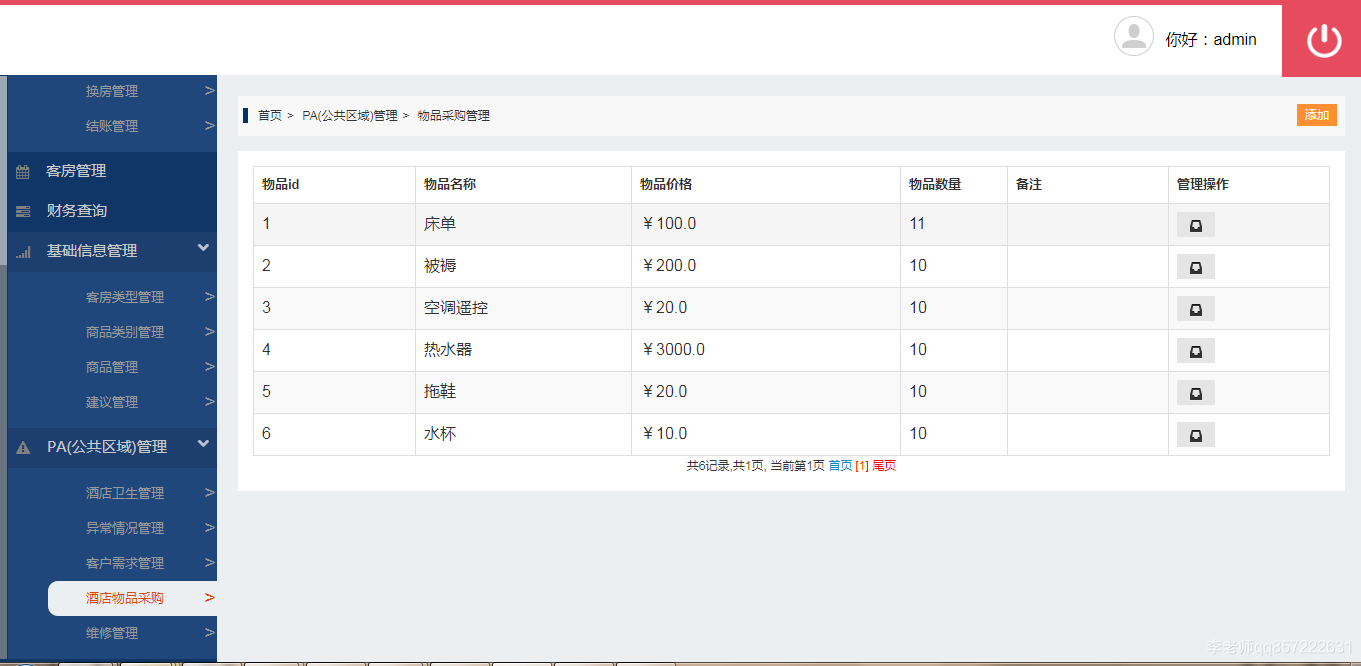Open the 首页 breadcrumb link
1361x666 pixels.
click(268, 115)
